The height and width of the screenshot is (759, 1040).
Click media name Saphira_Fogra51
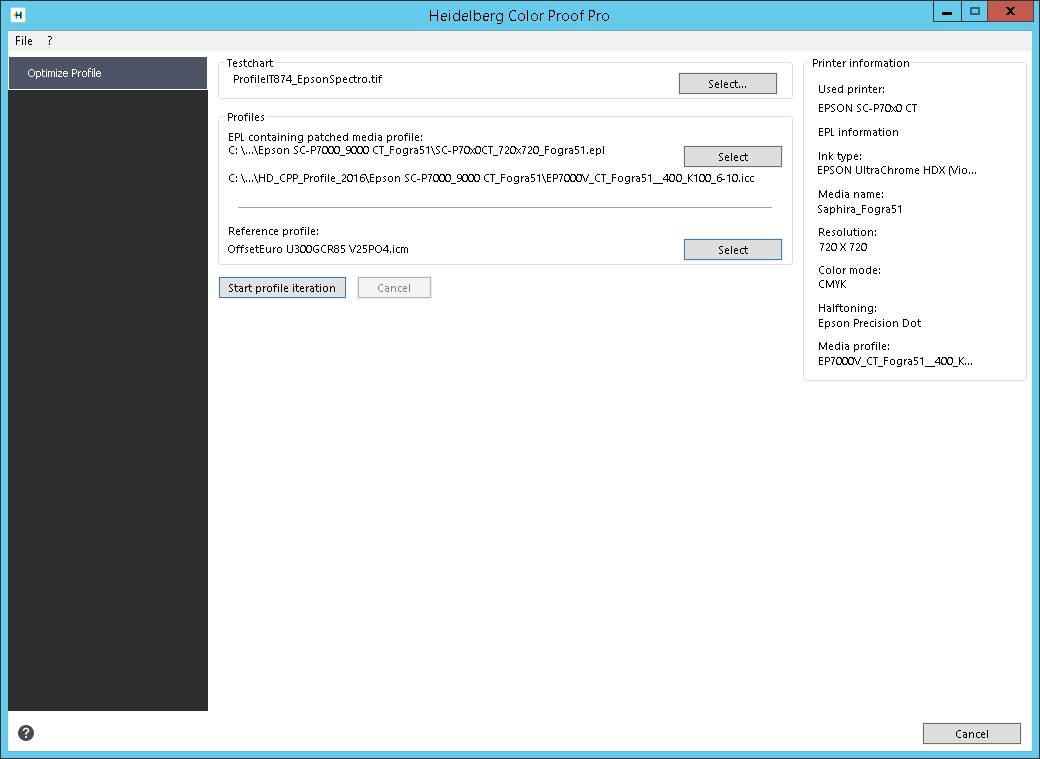860,209
